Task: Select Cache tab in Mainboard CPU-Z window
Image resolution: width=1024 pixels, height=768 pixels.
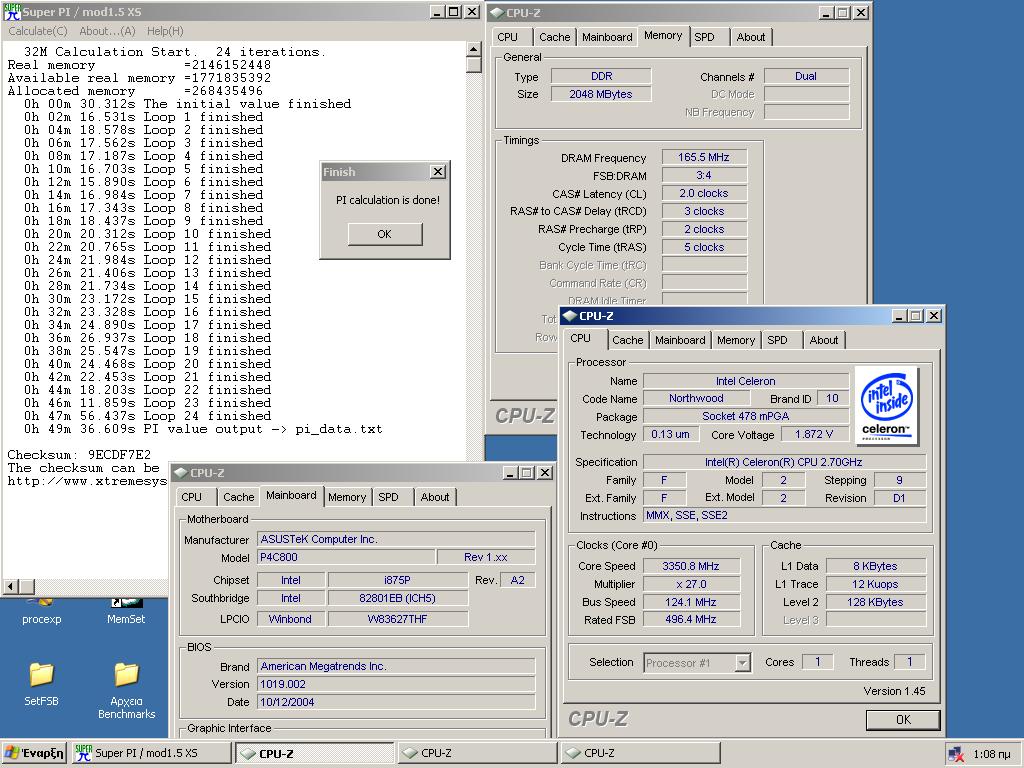Action: 238,497
